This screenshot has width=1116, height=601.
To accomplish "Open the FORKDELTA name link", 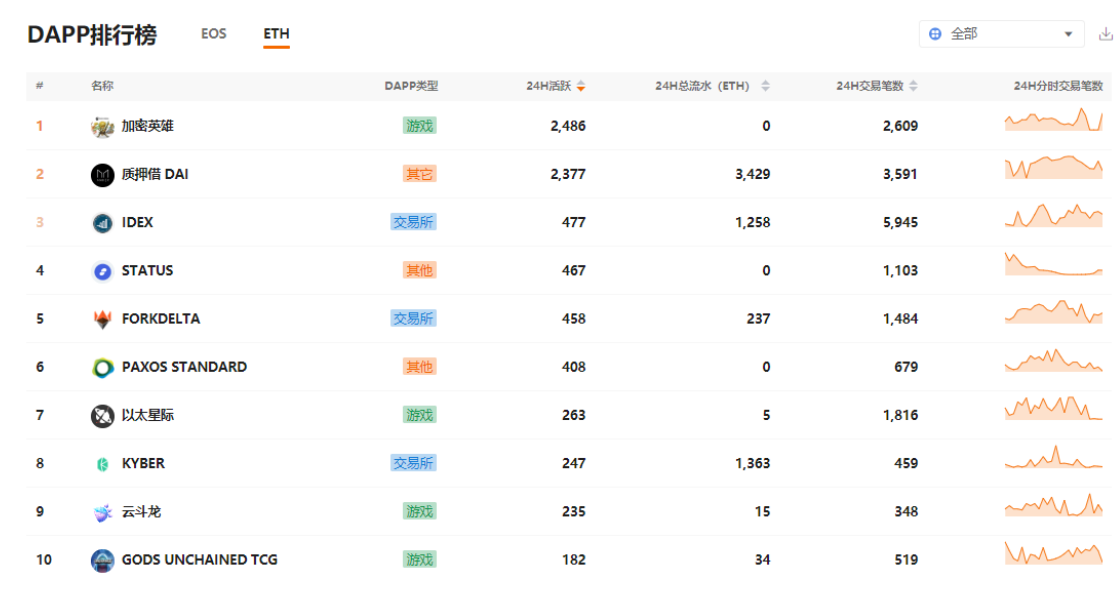I will (x=161, y=319).
